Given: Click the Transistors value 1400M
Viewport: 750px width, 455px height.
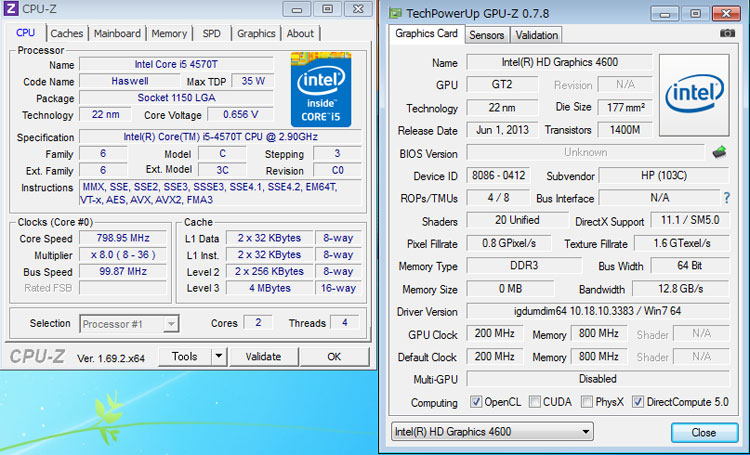Looking at the screenshot, I should tap(625, 130).
